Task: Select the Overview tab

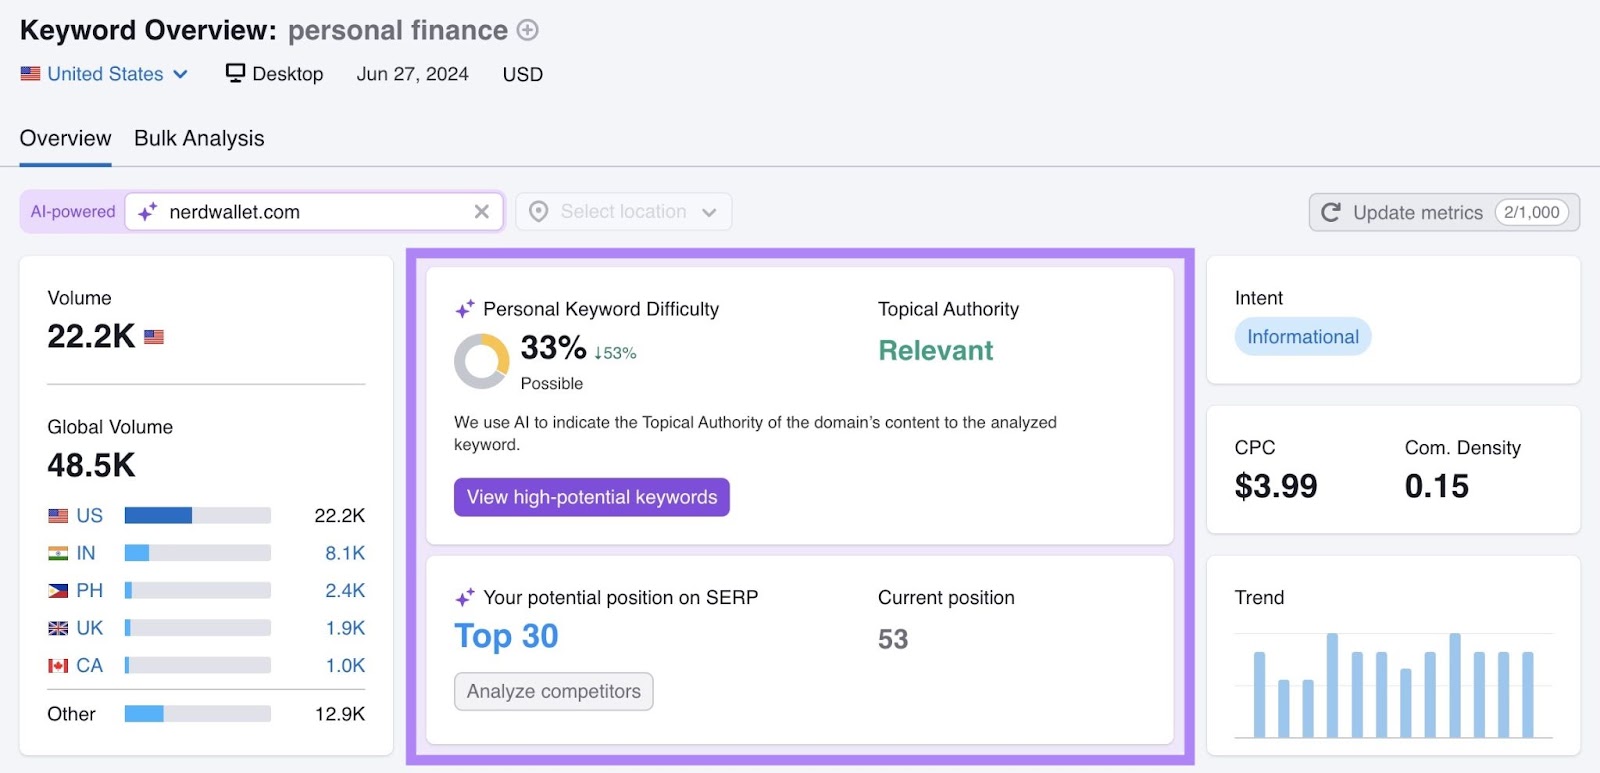Action: pyautogui.click(x=64, y=138)
